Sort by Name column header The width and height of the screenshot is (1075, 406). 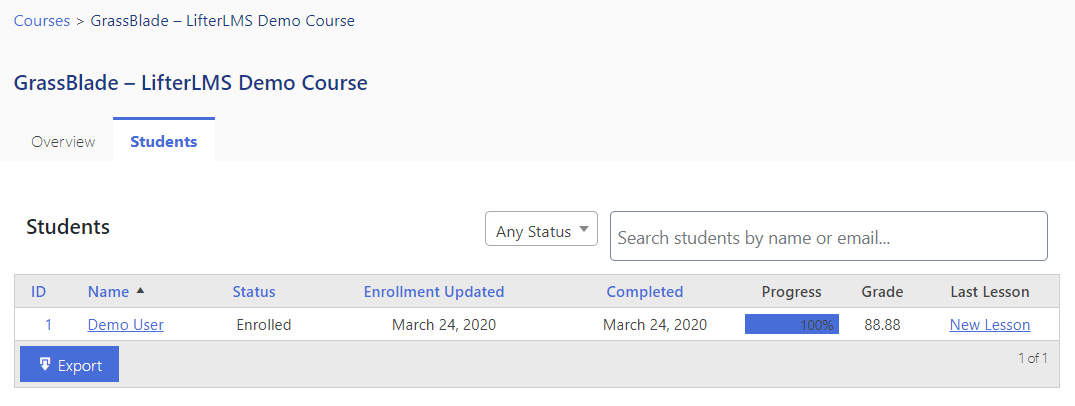coord(108,291)
